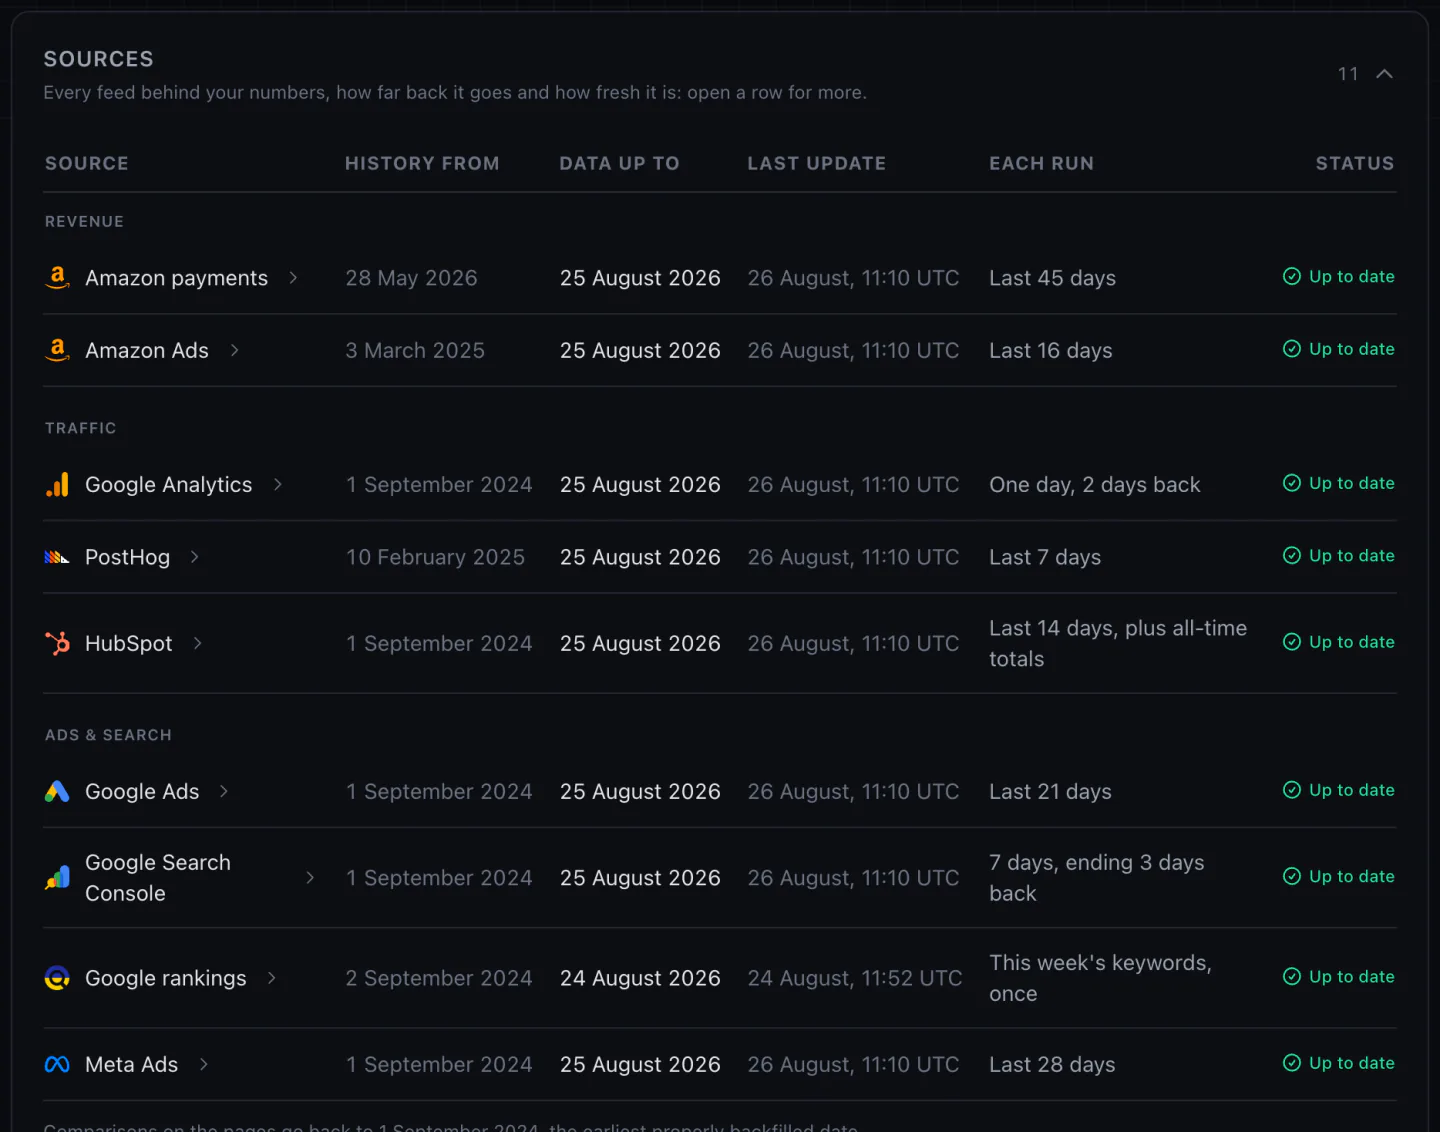Expand the PostHog row chevron

[194, 557]
